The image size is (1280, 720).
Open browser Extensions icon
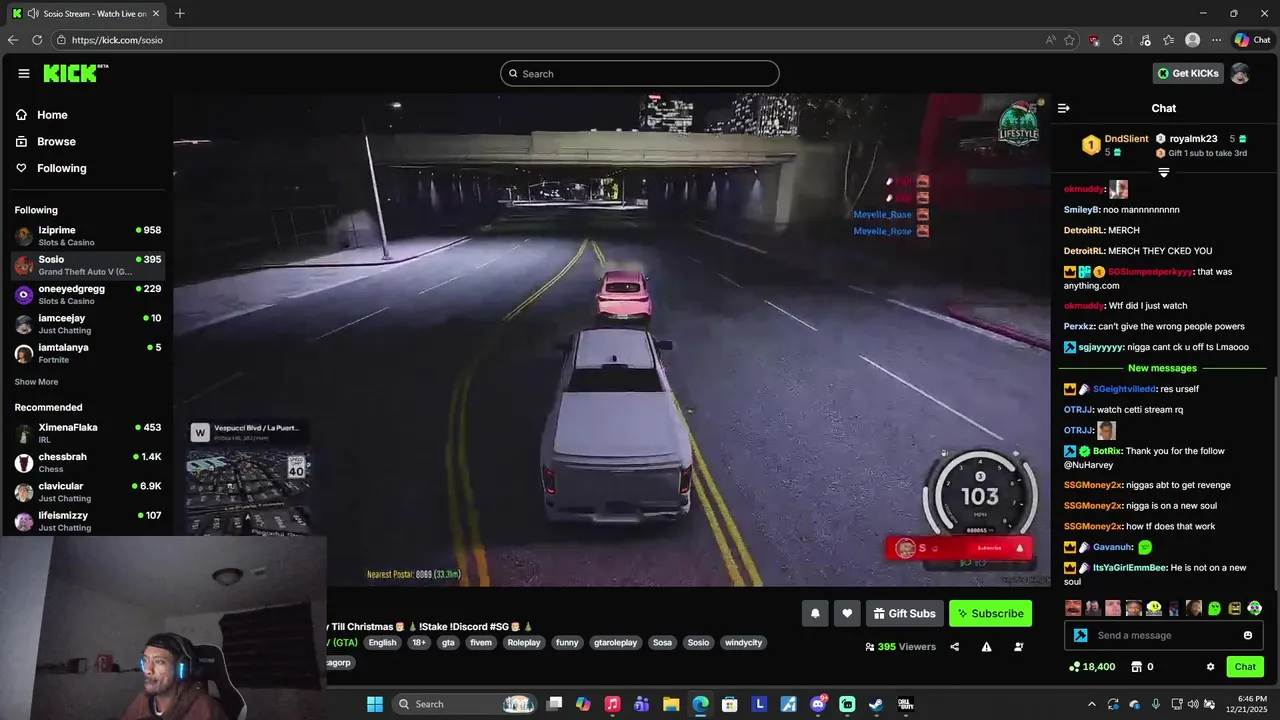click(x=1118, y=40)
